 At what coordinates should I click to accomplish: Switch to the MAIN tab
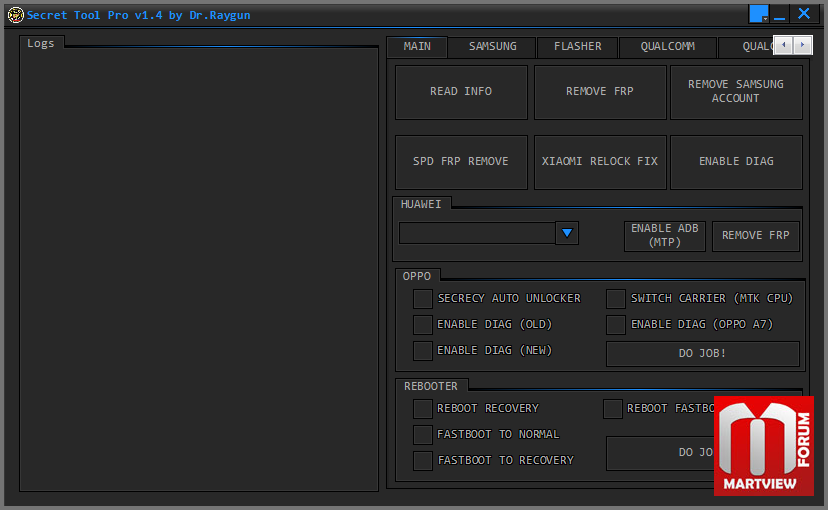417,46
